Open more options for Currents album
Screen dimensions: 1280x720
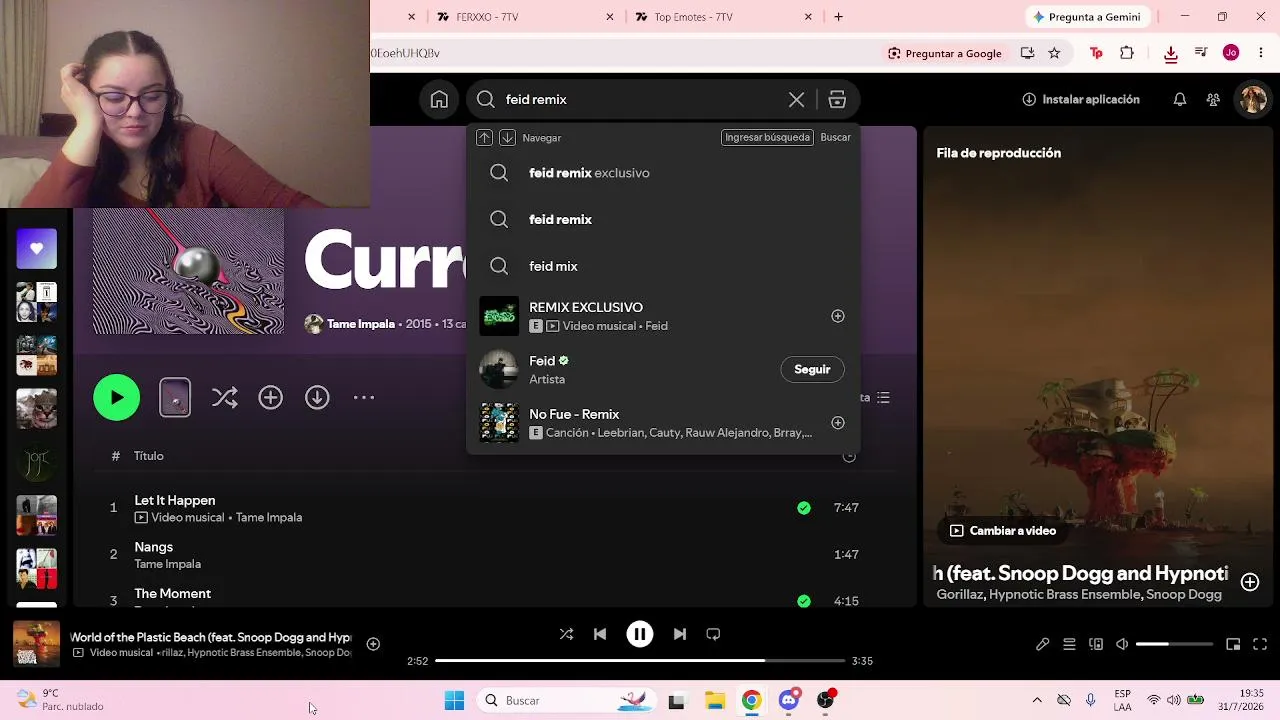pyautogui.click(x=364, y=397)
